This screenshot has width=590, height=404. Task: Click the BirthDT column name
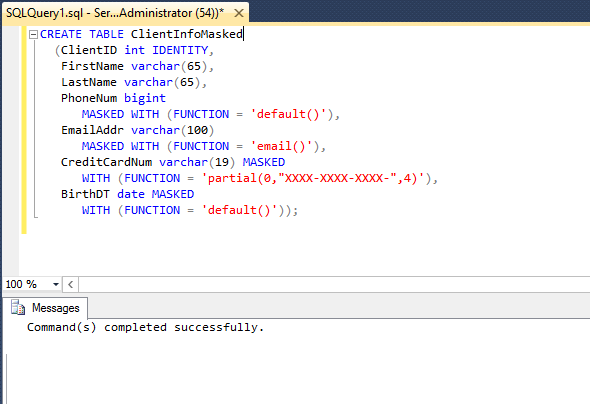pos(85,194)
